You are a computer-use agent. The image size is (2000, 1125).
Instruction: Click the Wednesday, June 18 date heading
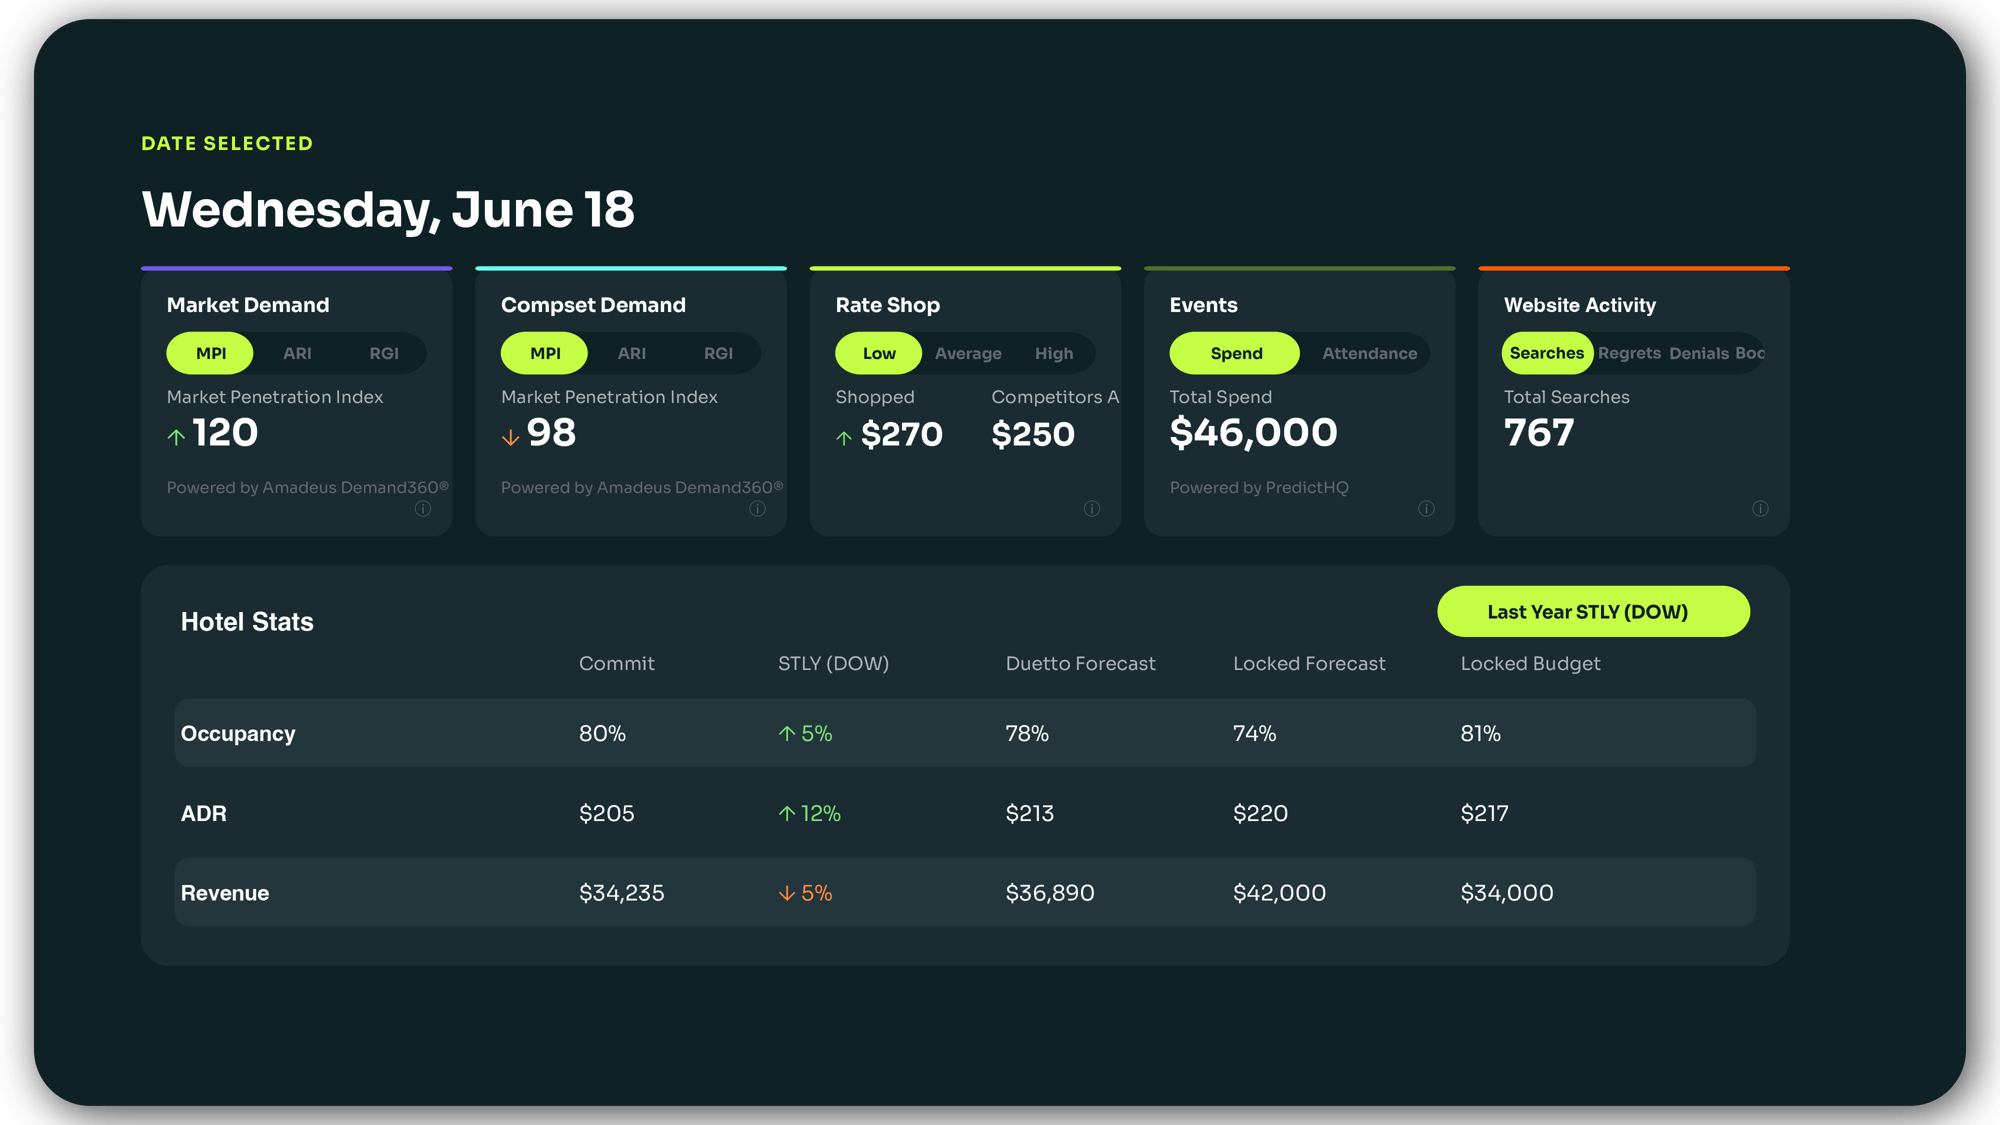(x=388, y=209)
